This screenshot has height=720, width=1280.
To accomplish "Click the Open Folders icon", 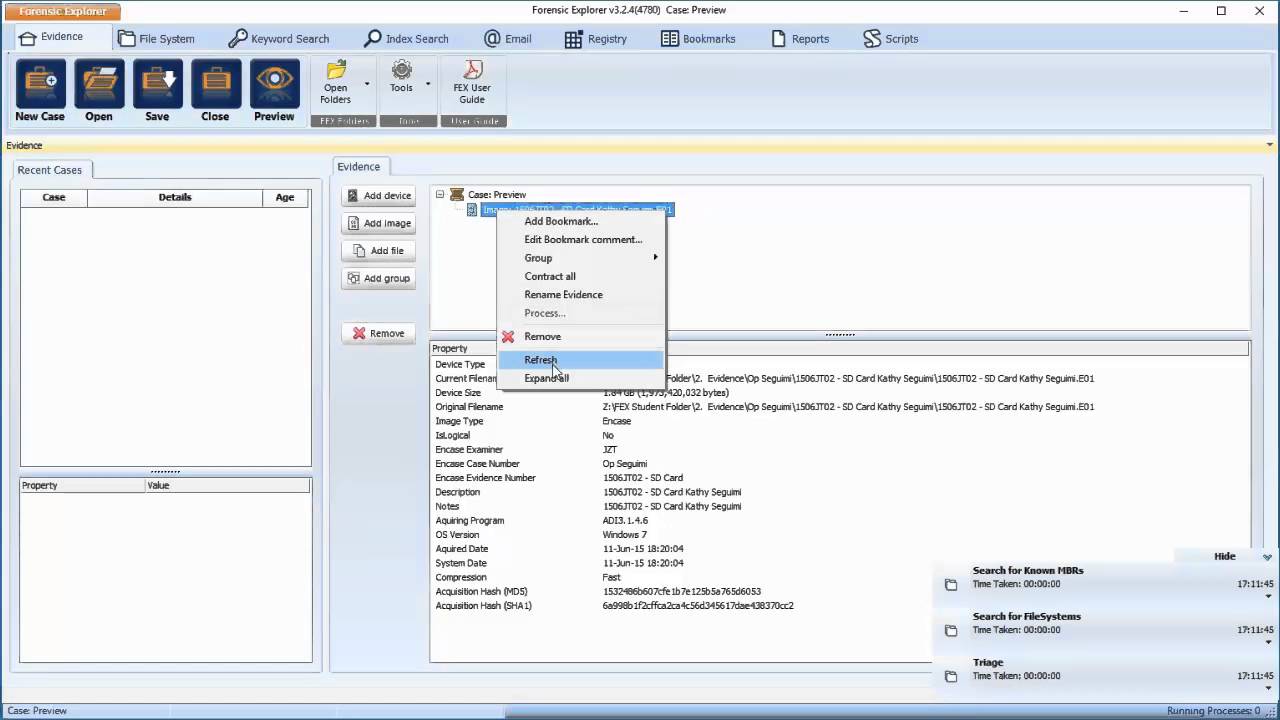I will [336, 69].
